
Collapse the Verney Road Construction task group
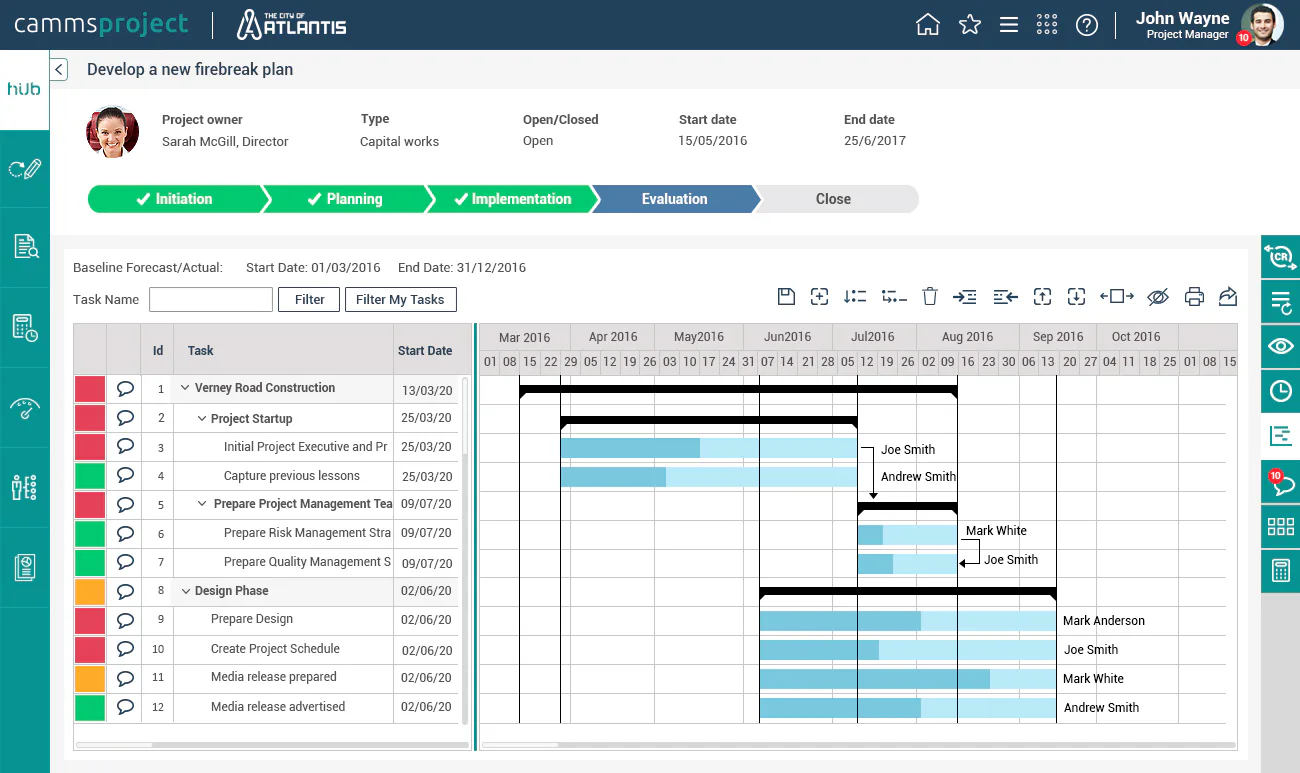tap(185, 388)
